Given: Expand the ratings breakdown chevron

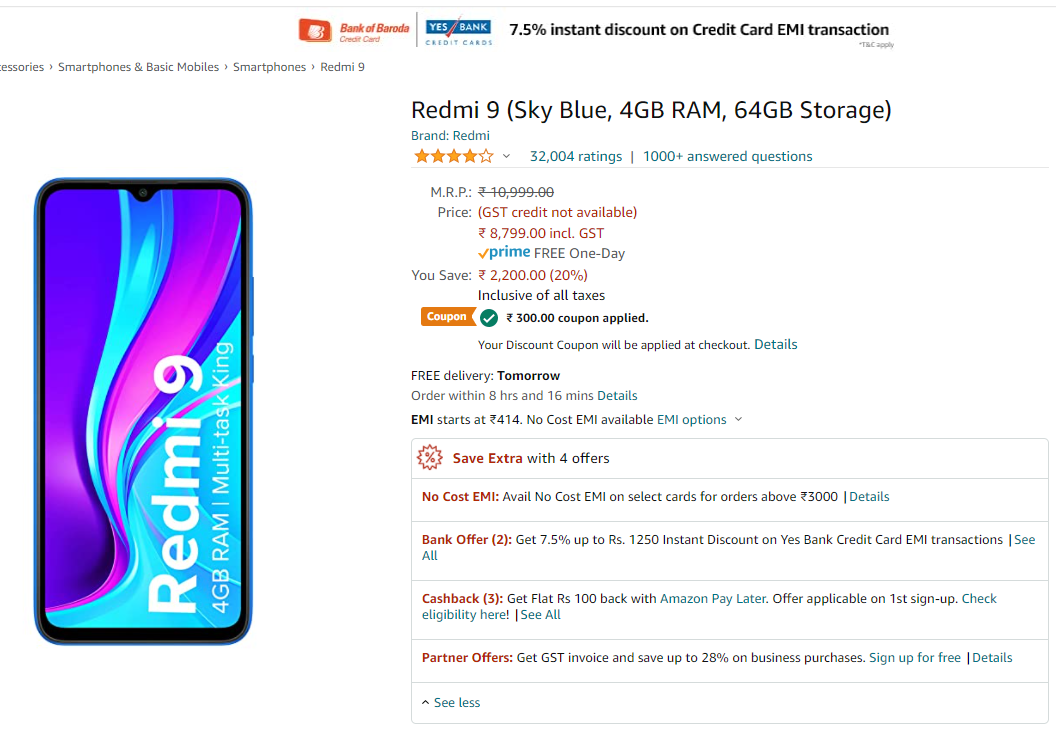Looking at the screenshot, I should 506,156.
